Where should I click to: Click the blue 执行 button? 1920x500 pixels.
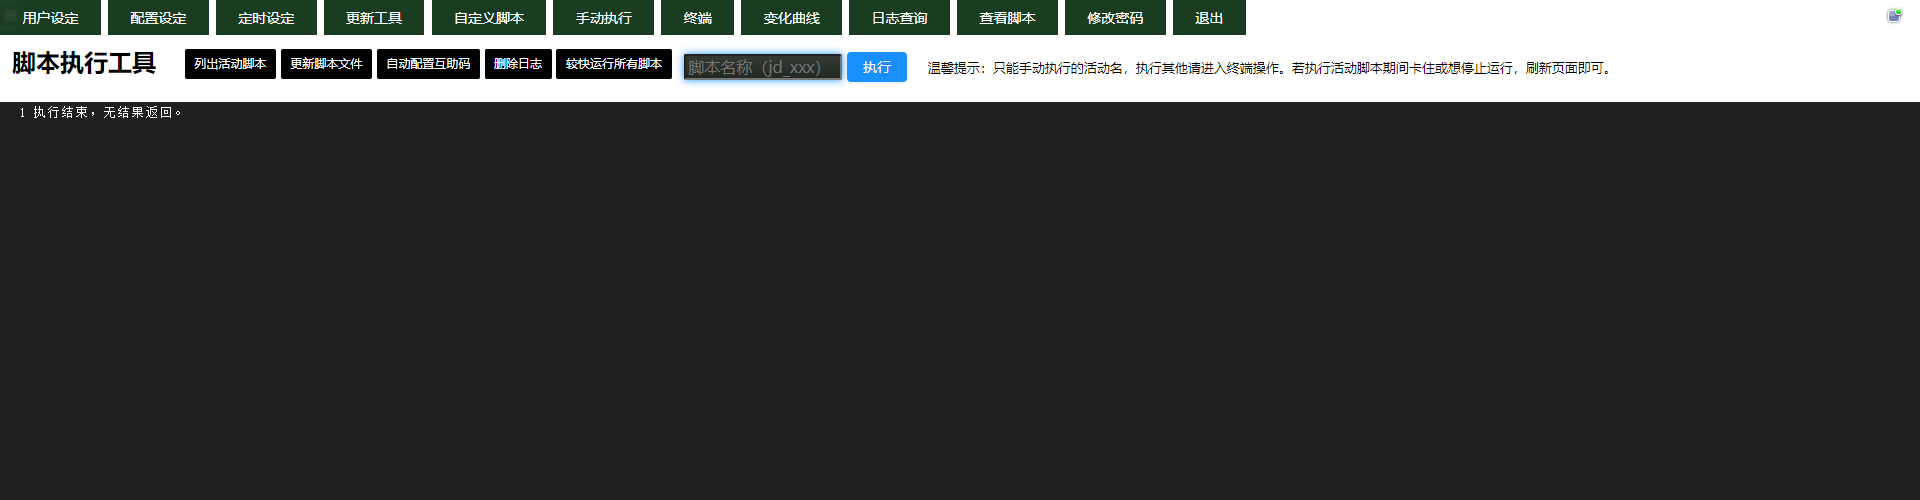click(877, 67)
